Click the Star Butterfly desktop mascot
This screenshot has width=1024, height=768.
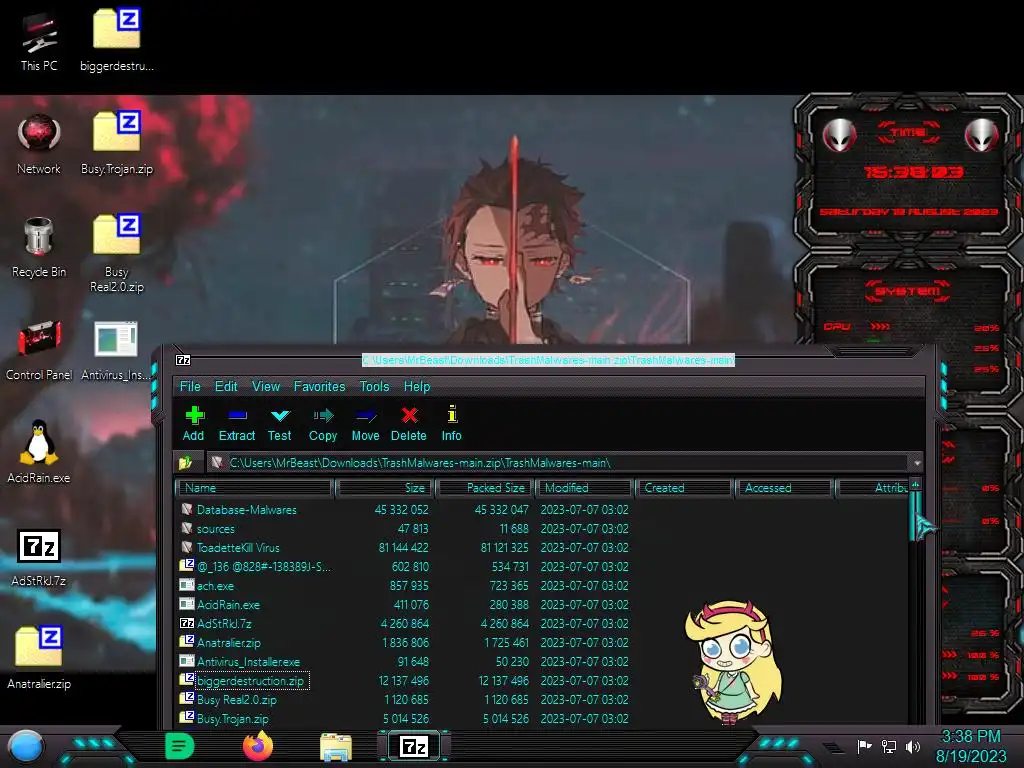tap(734, 662)
